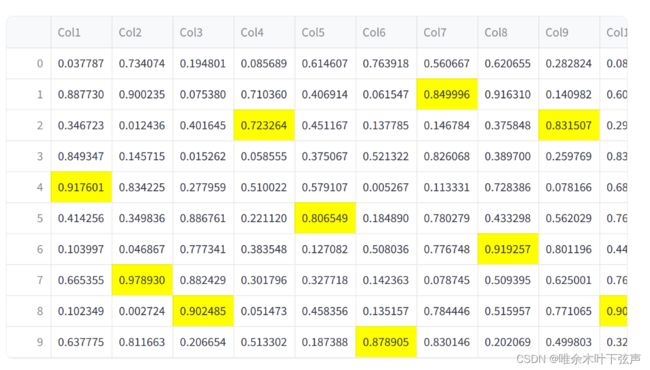The height and width of the screenshot is (370, 650).
Task: Select cell 0.002724
Action: tap(142, 311)
